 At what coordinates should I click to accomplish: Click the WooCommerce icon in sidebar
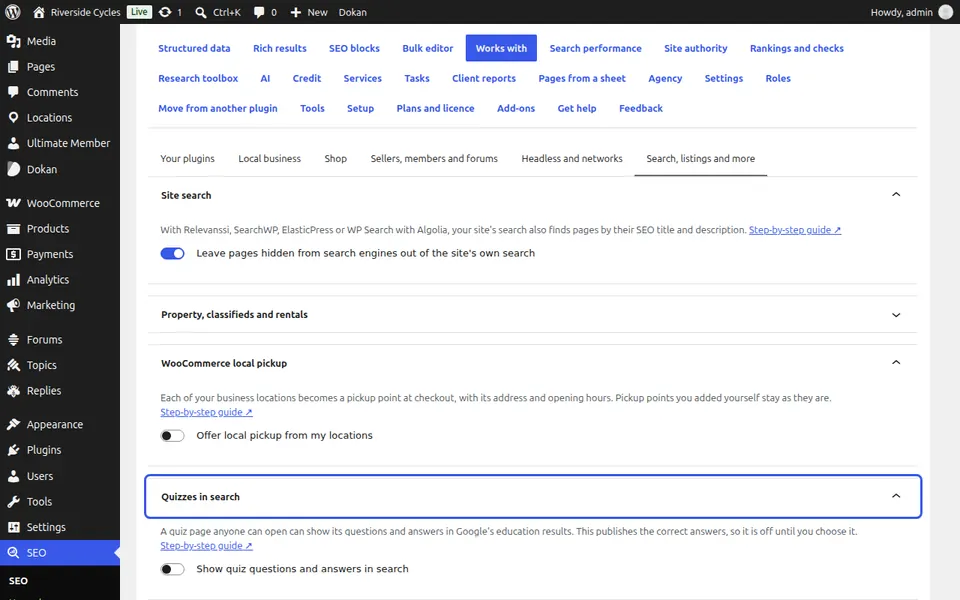(x=13, y=203)
